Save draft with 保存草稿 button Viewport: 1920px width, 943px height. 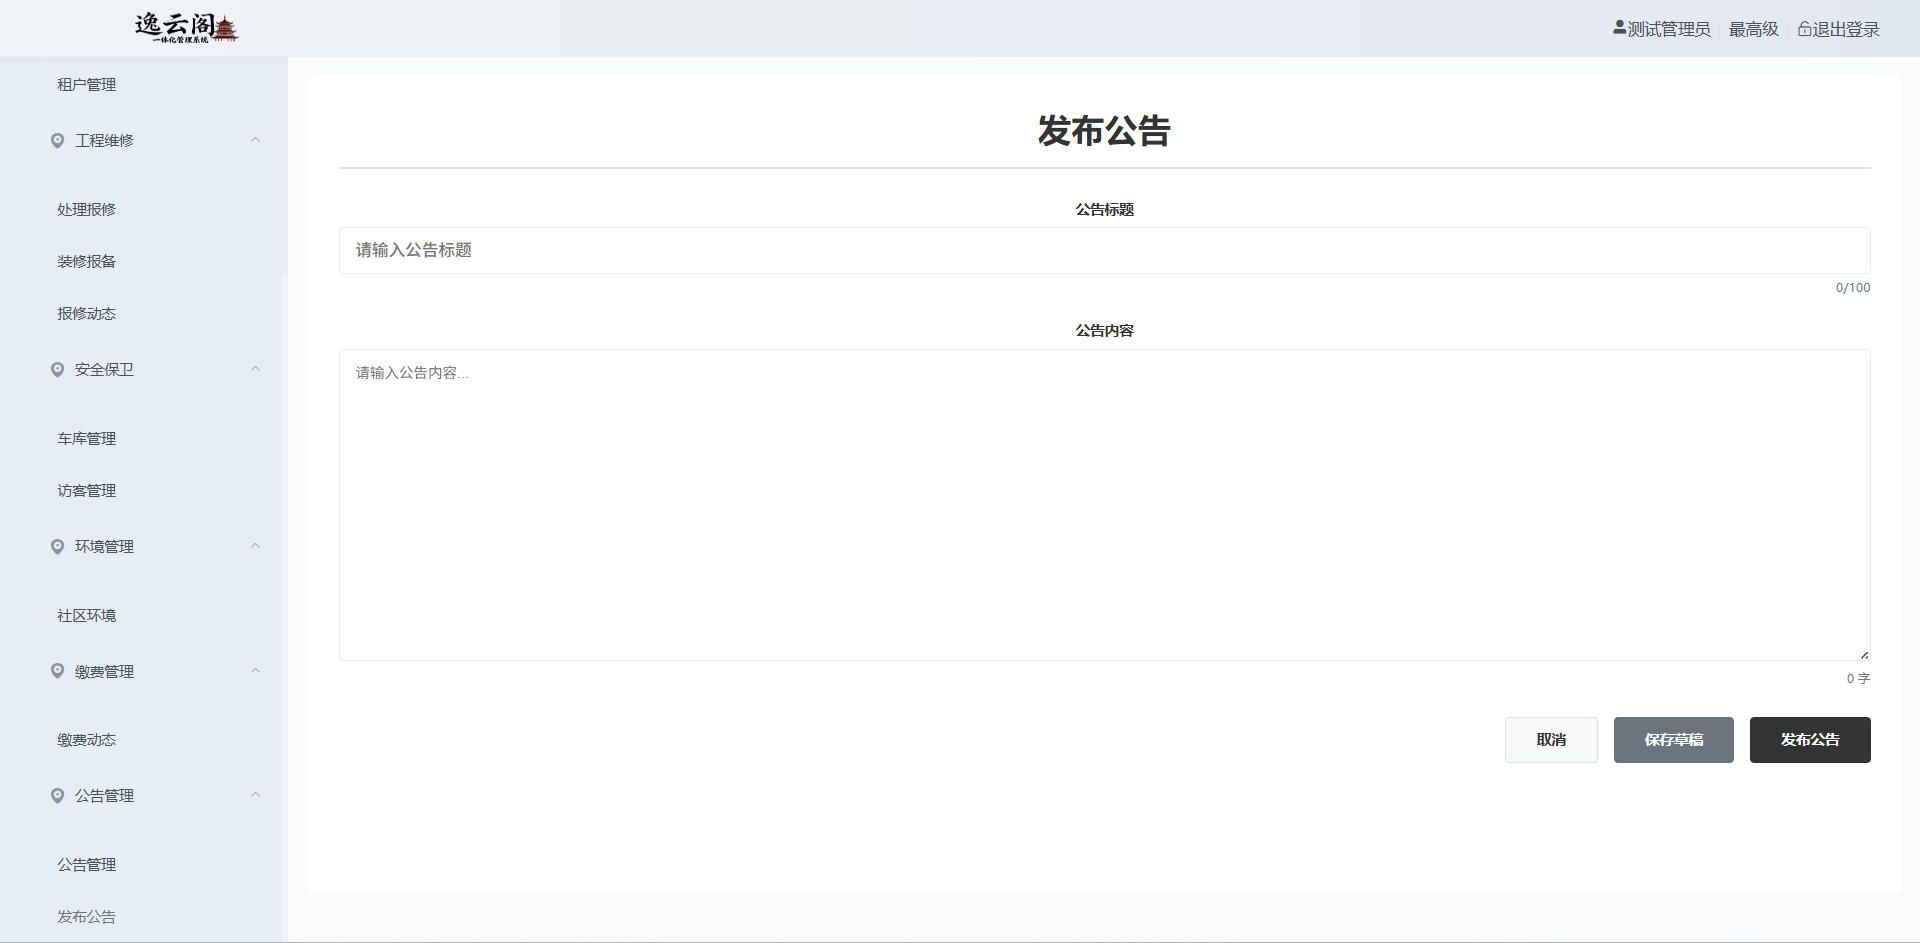pos(1673,740)
